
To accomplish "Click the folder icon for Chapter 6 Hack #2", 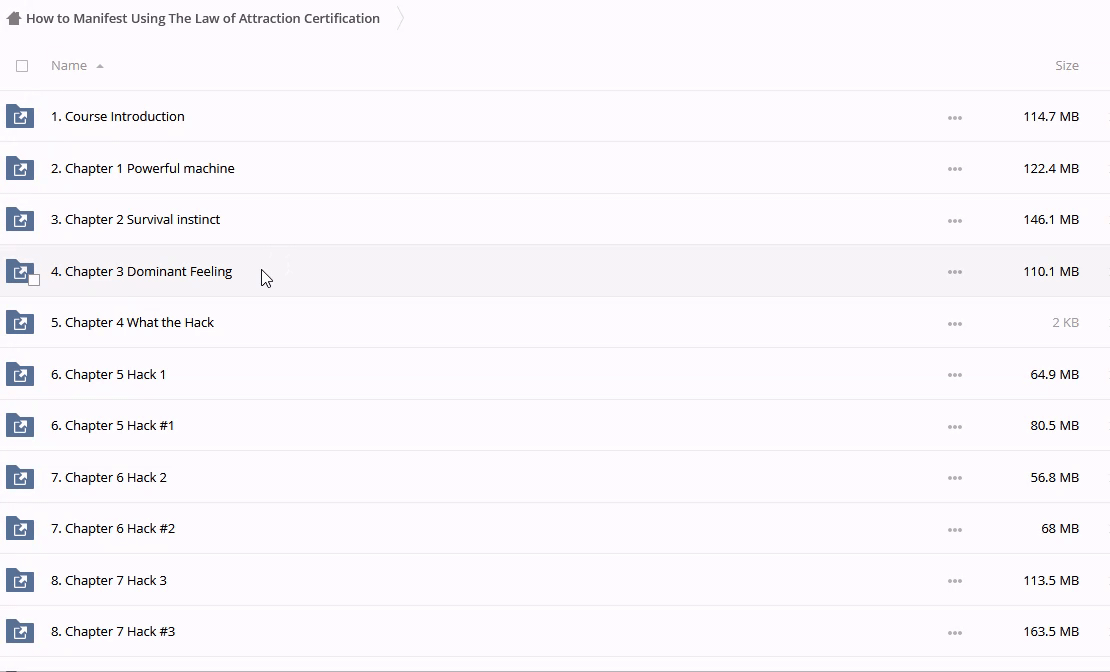I will [x=20, y=529].
